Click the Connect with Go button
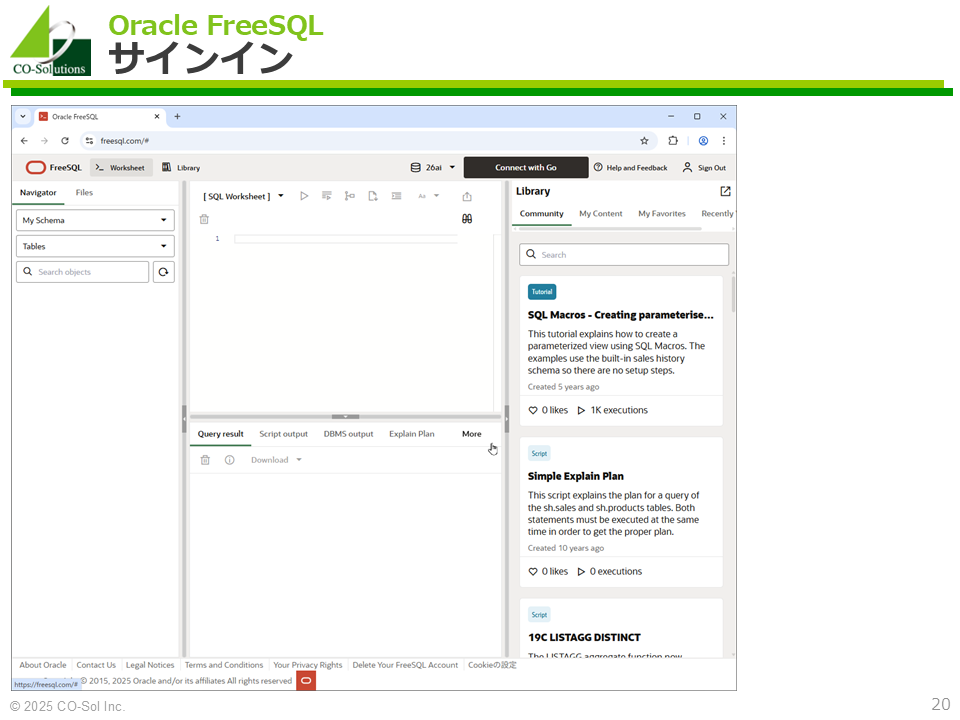Screen dimensions: 960x720 coord(525,168)
